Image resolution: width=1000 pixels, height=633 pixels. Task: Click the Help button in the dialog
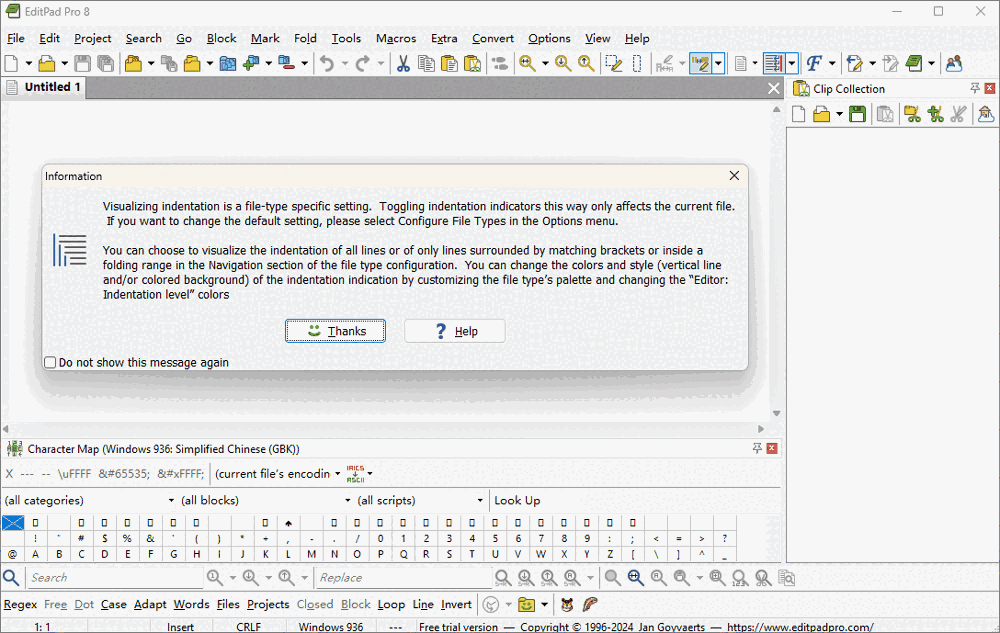(x=455, y=331)
